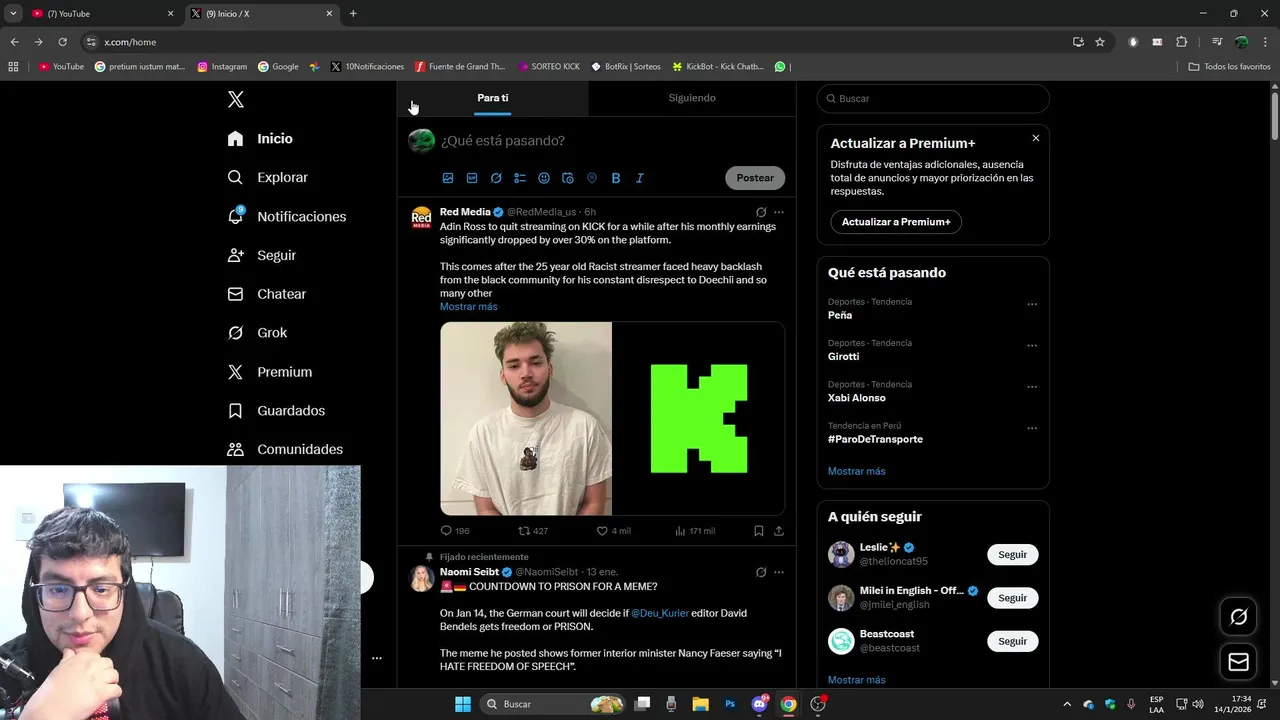Click the X logo in the sidebar
The image size is (1280, 720).
(x=236, y=99)
